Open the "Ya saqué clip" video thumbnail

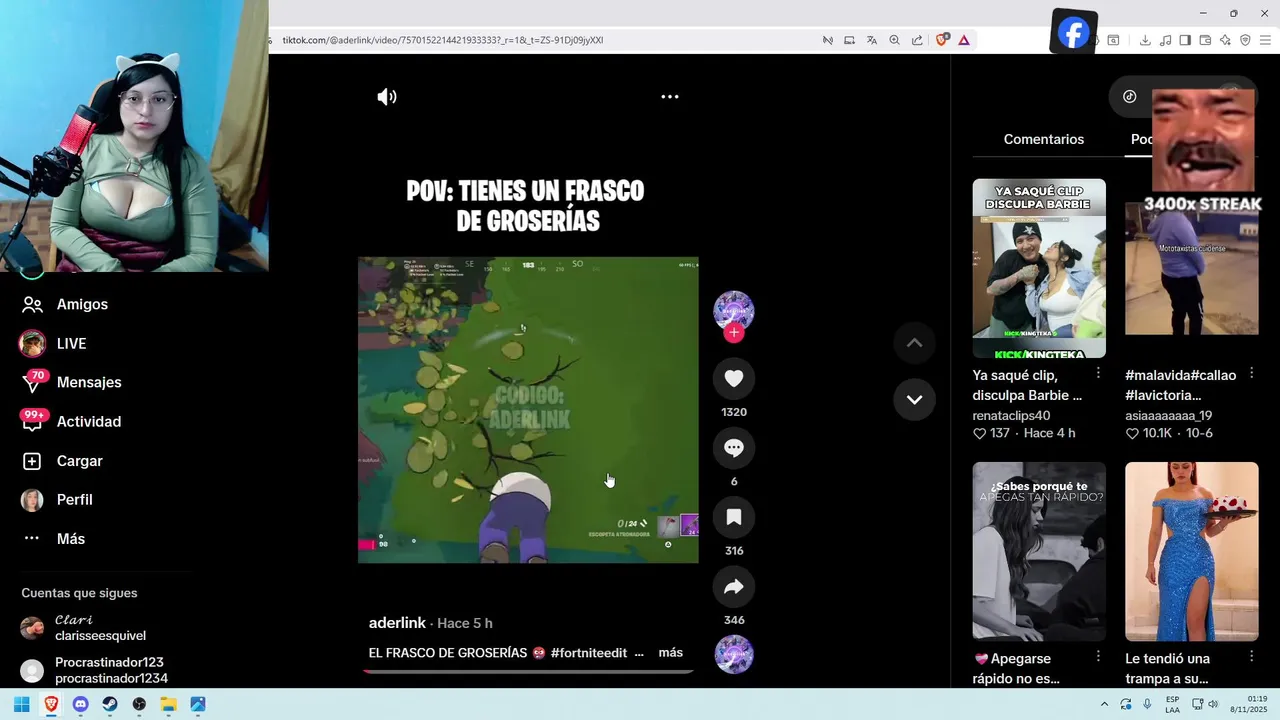(x=1039, y=268)
